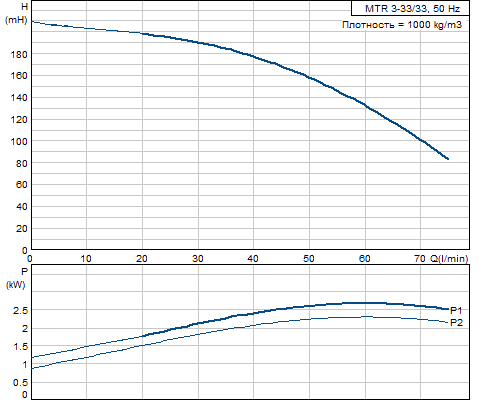Click the MTR 3-33/33, 50 Hz title box
Viewport: 500px width, 400px height.
click(x=410, y=8)
